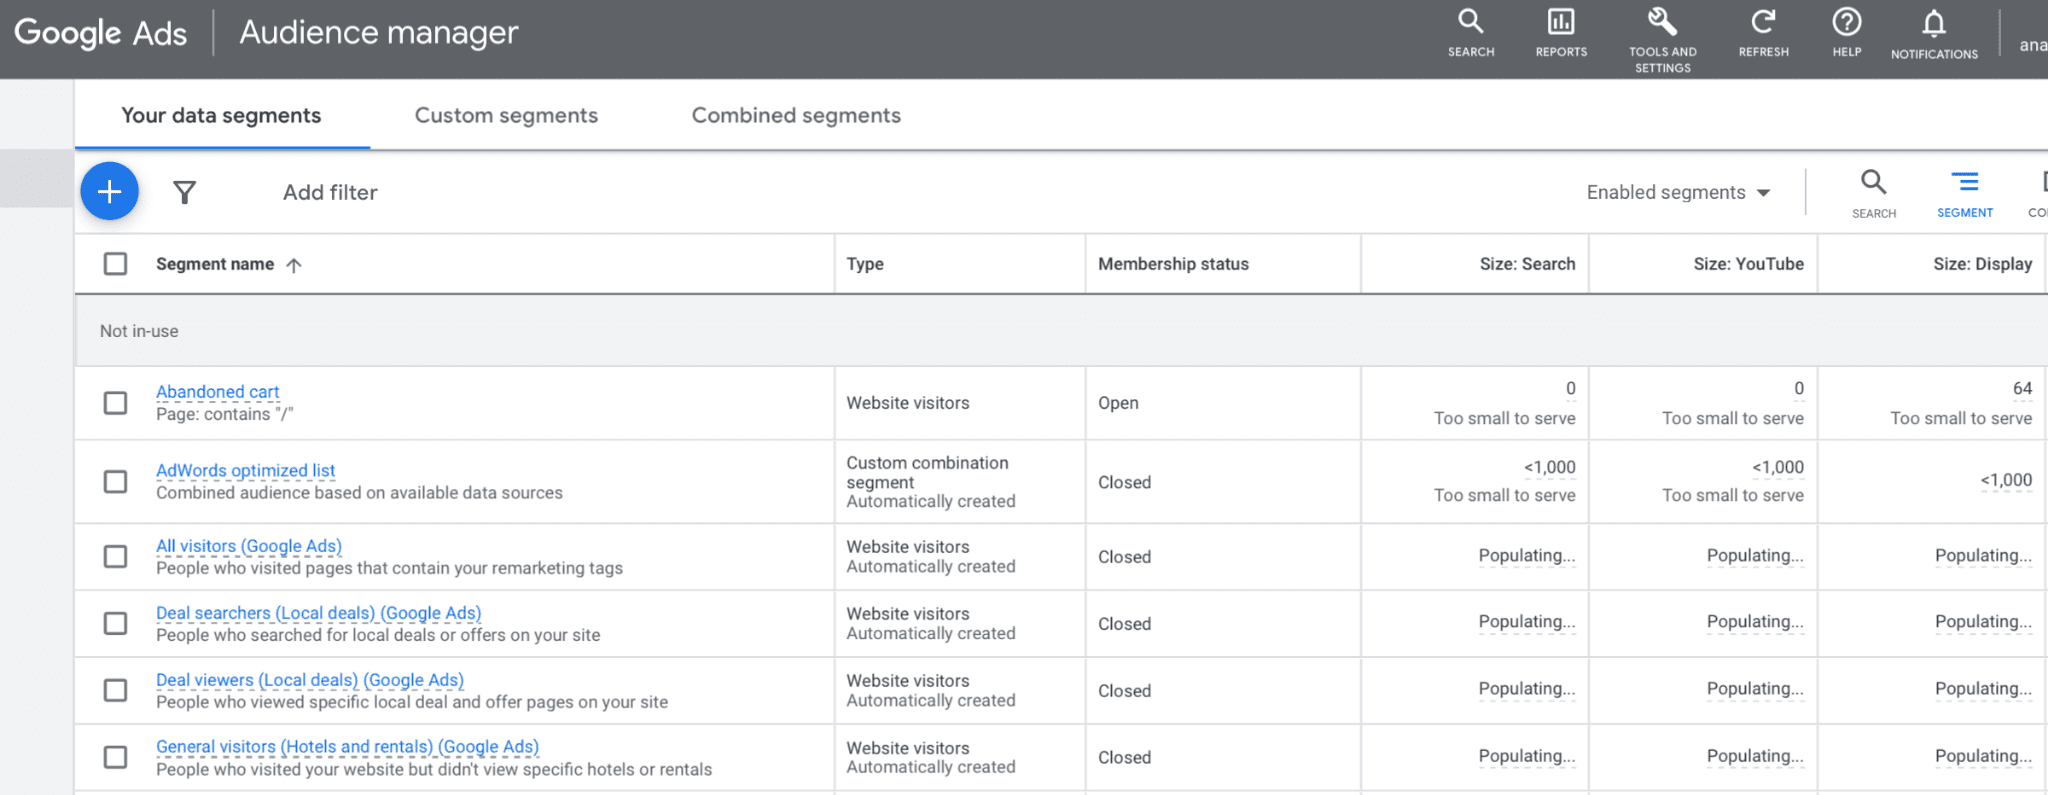This screenshot has width=2048, height=795.
Task: Click Populating... under Size: Display for General visitors
Action: pyautogui.click(x=1983, y=755)
